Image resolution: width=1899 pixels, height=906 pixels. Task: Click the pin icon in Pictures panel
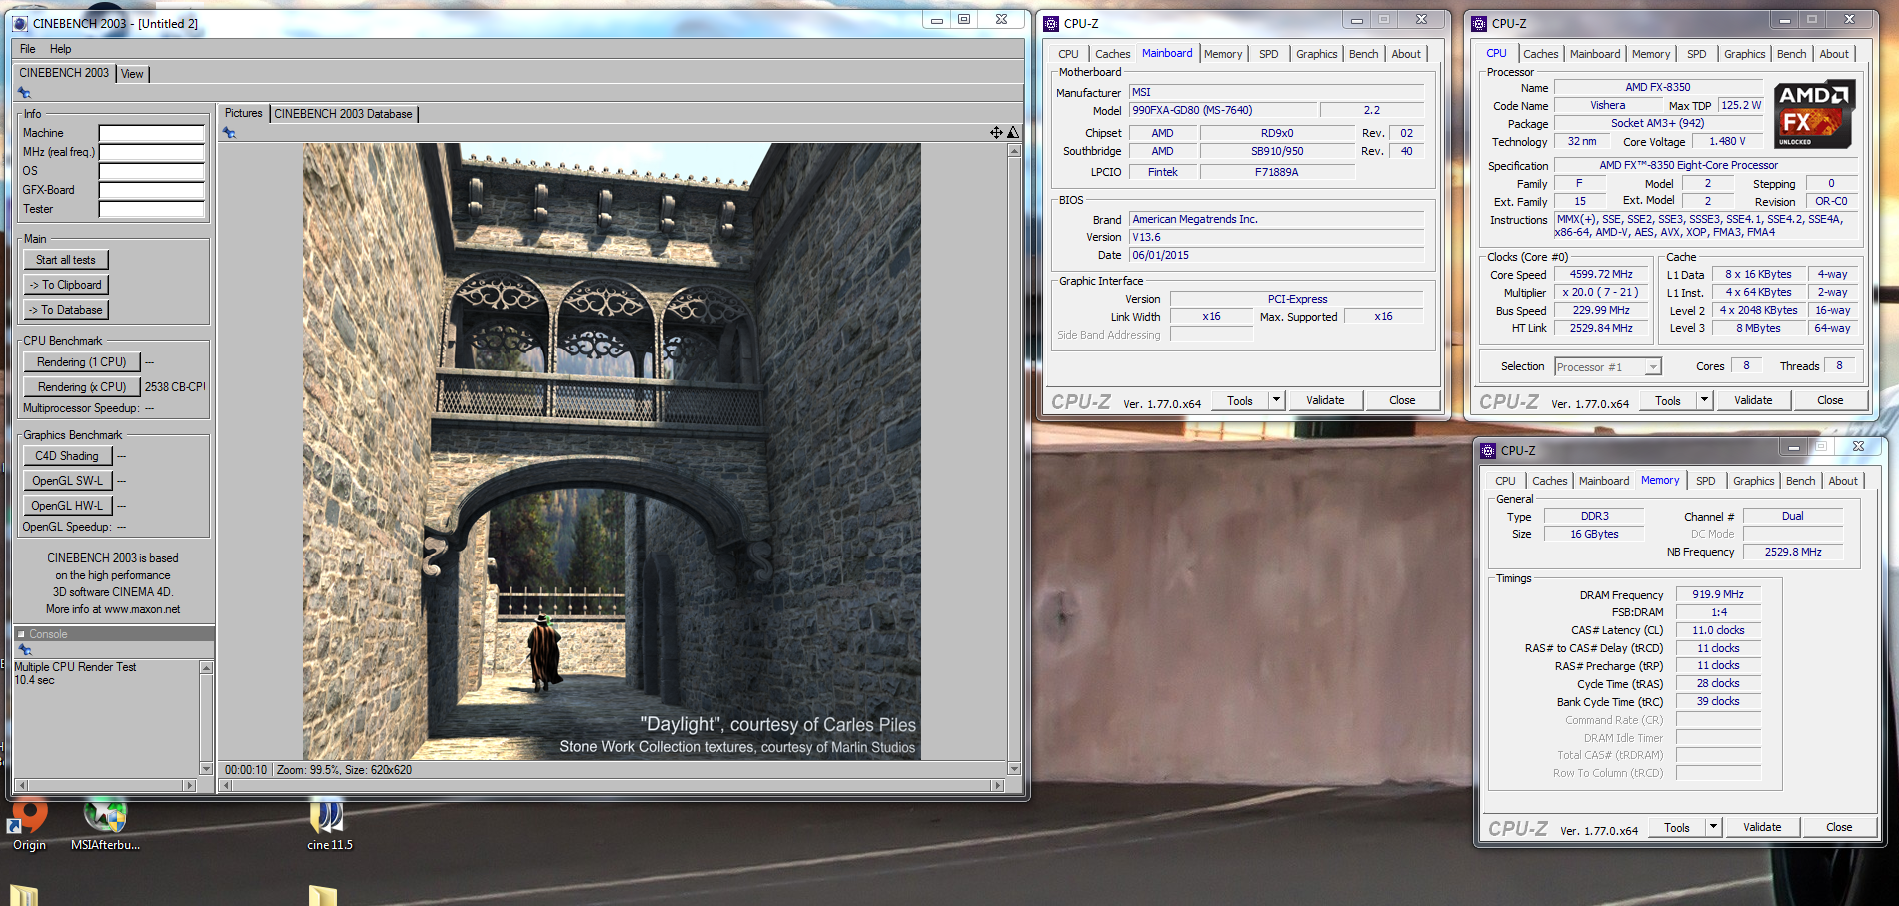coord(229,133)
